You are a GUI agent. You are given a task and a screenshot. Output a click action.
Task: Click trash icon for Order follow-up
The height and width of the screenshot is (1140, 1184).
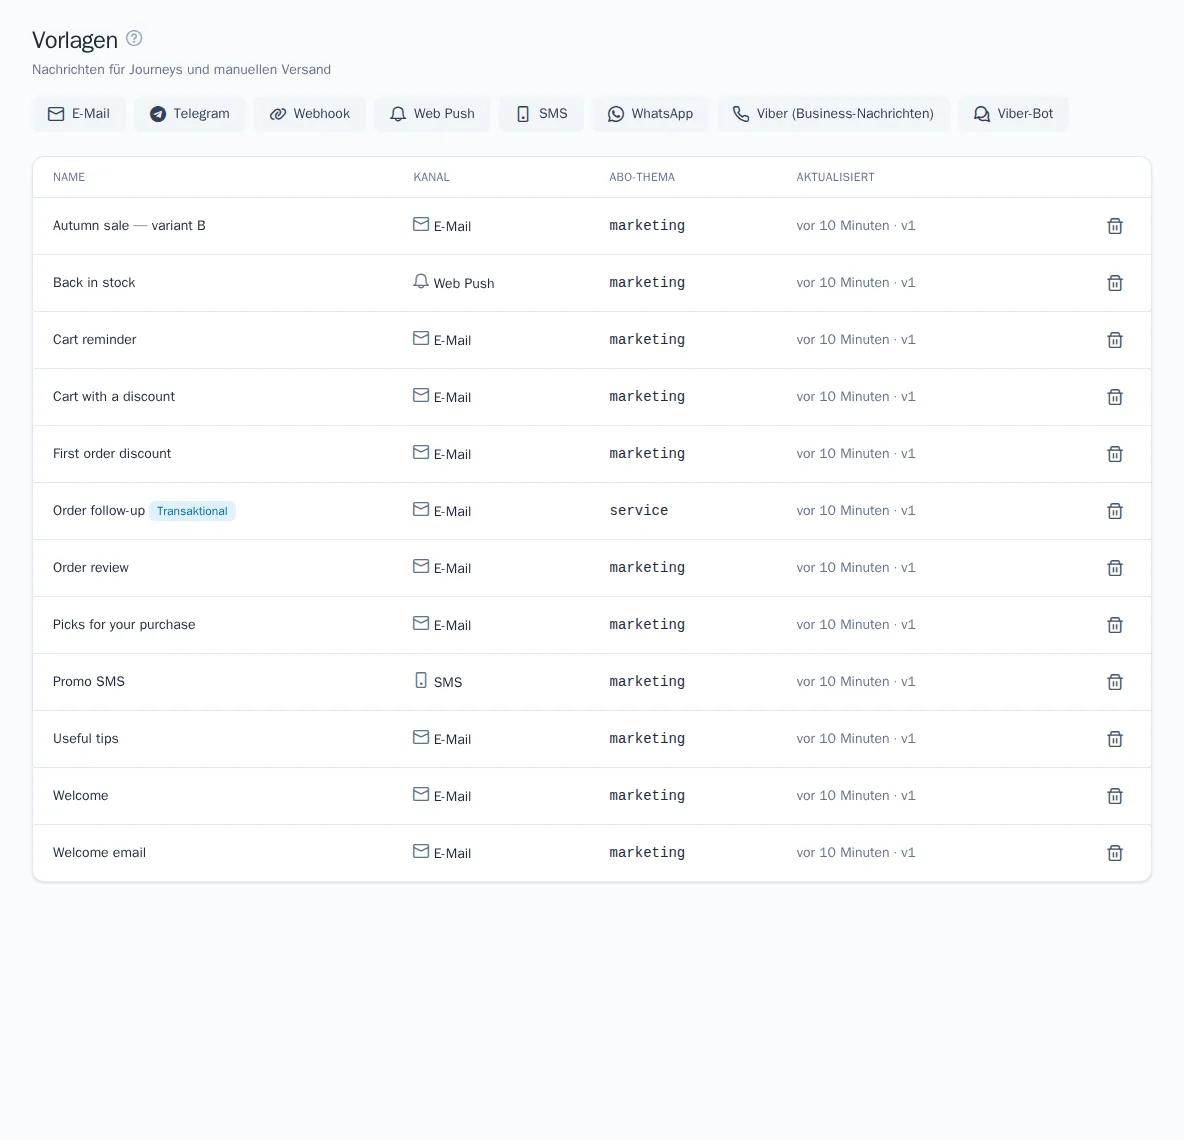(x=1115, y=511)
